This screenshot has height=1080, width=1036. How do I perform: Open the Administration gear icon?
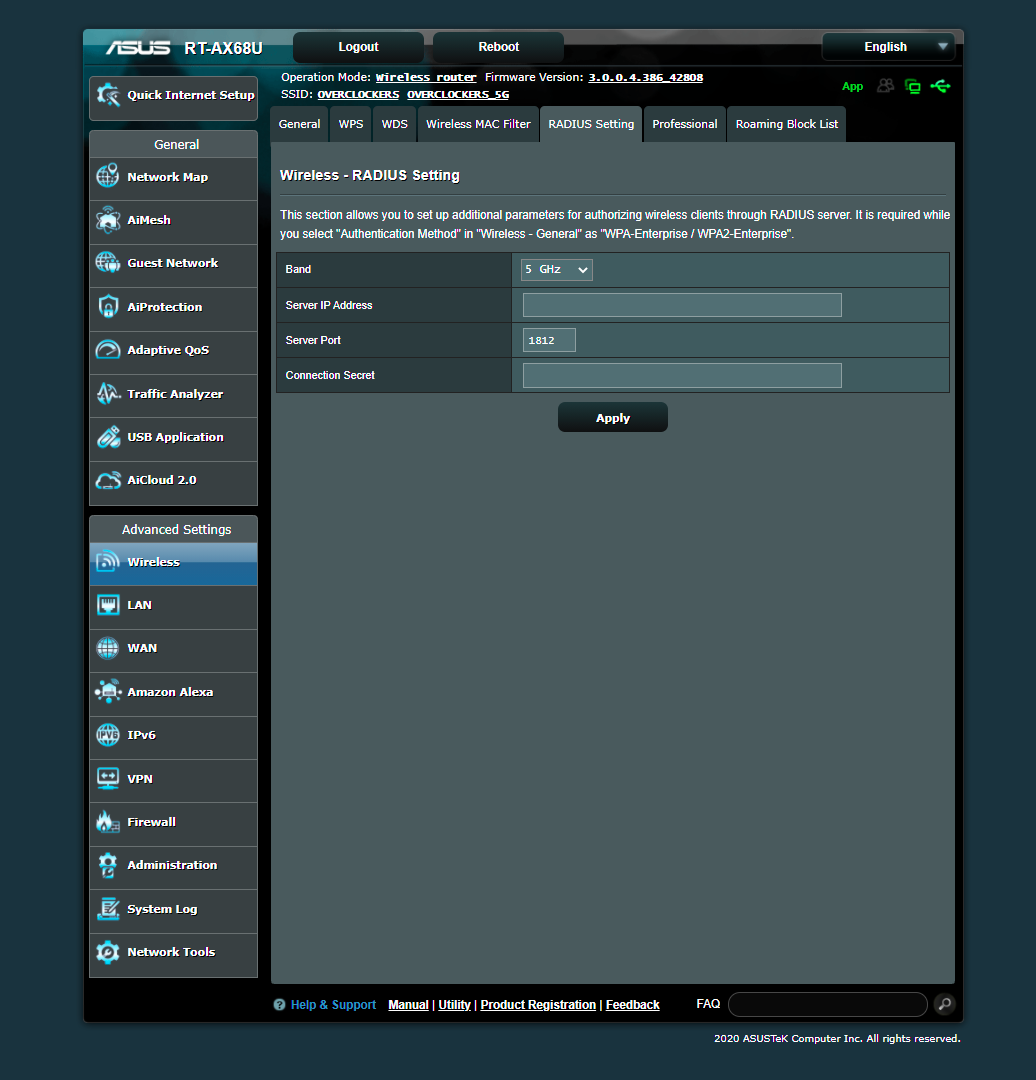[107, 865]
